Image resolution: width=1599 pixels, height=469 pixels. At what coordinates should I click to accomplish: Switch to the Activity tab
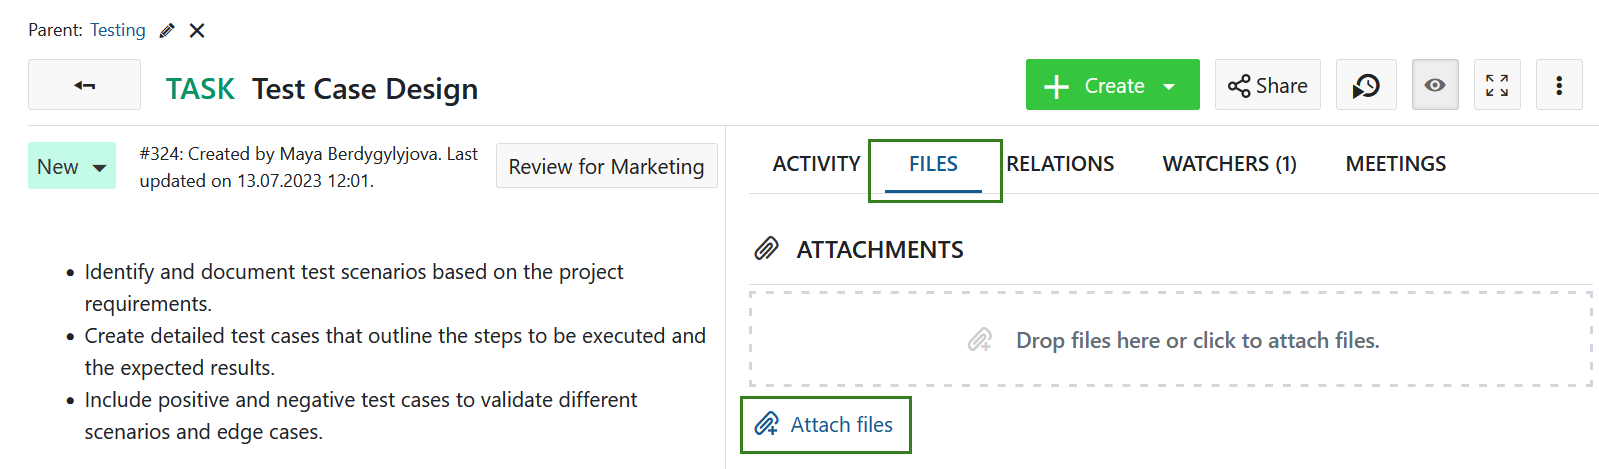(816, 164)
